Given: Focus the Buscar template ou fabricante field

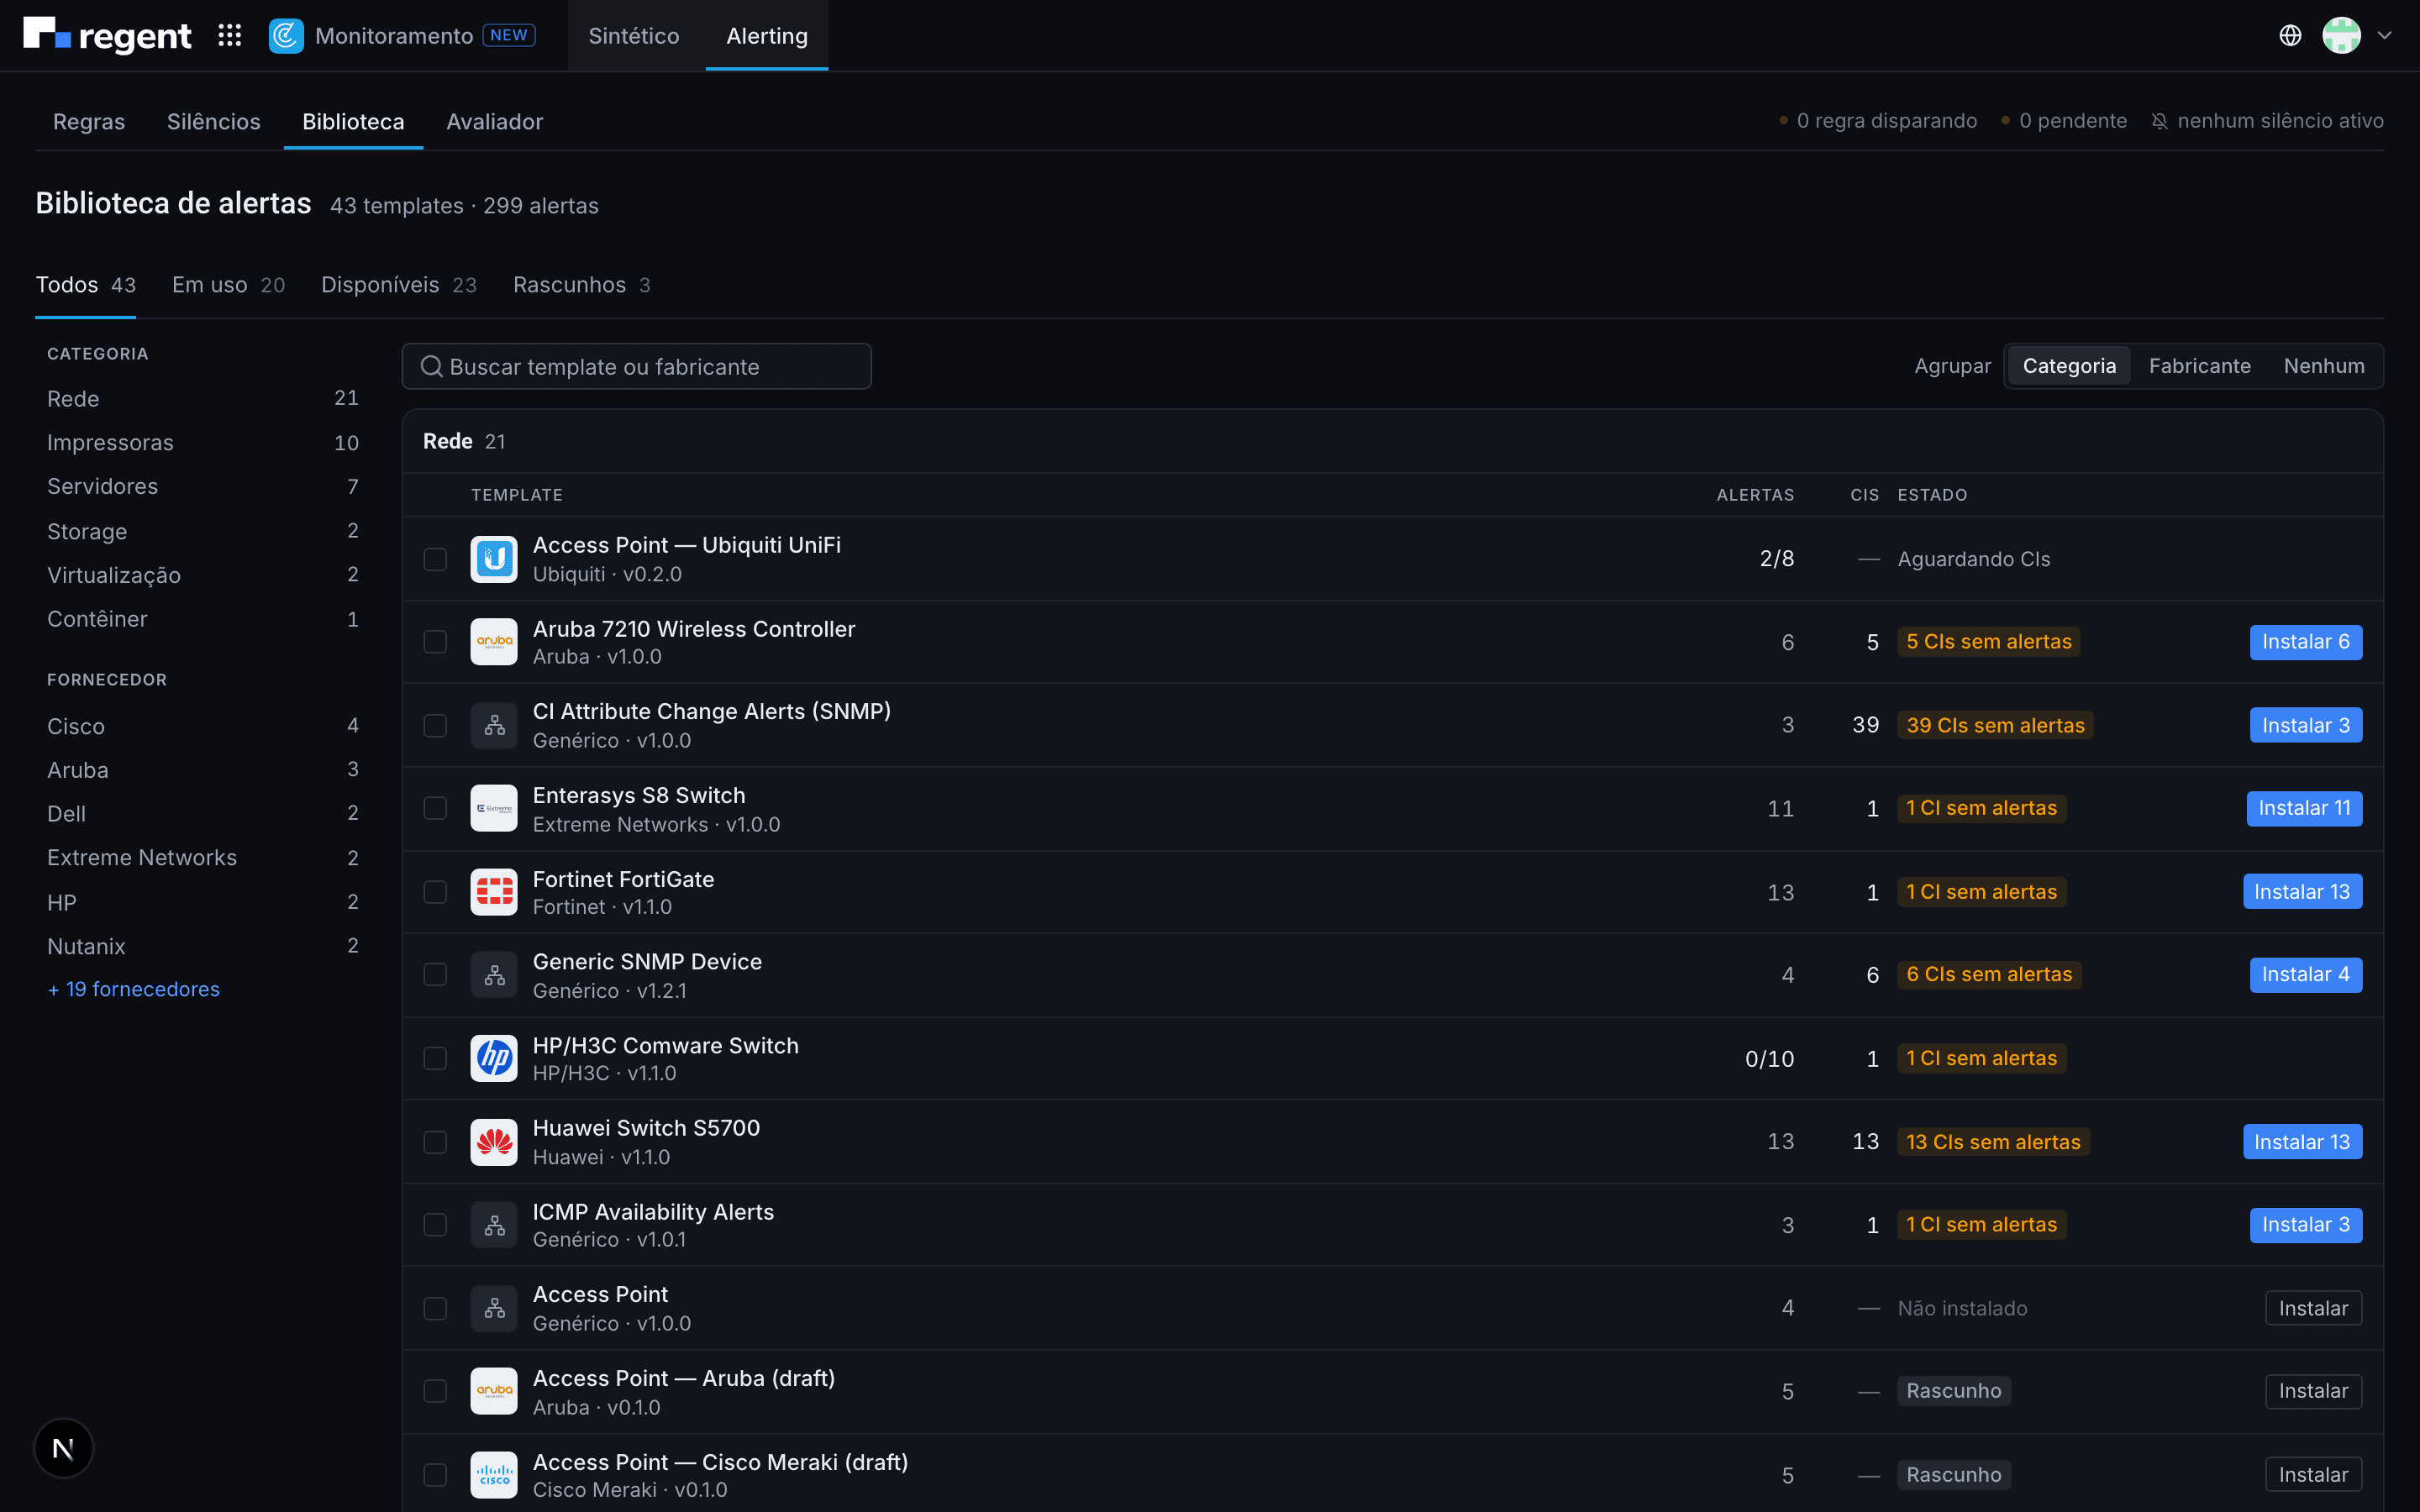Looking at the screenshot, I should pos(636,367).
